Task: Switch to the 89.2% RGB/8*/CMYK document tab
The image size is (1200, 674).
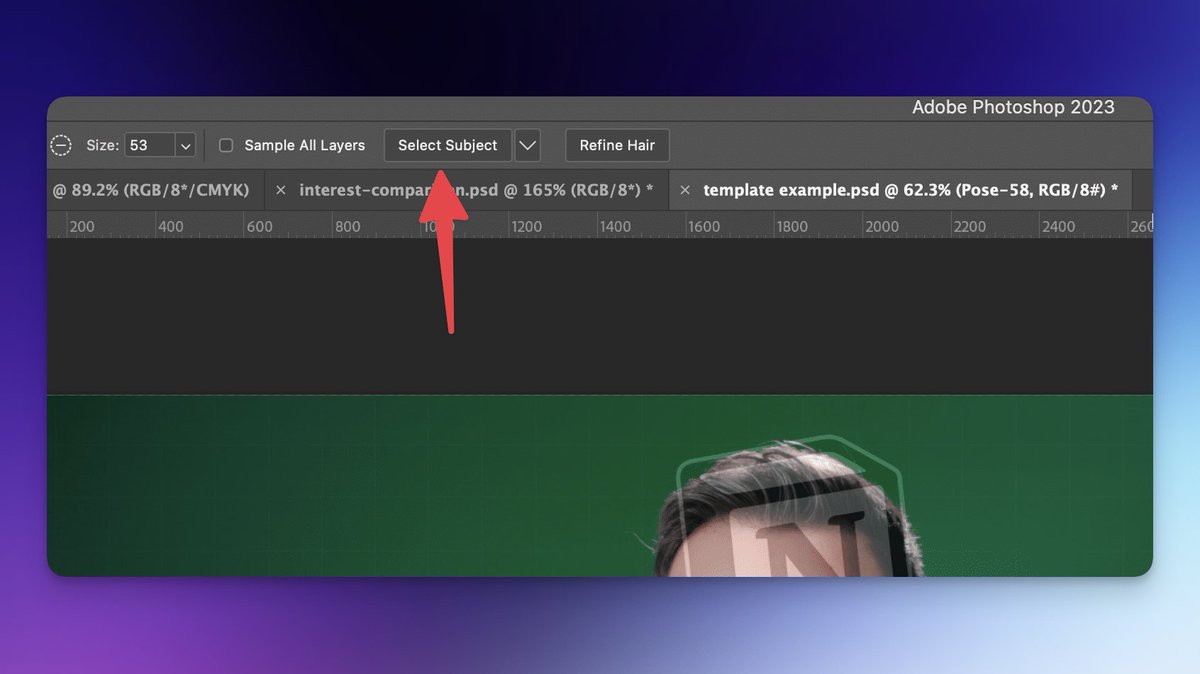Action: pyautogui.click(x=155, y=189)
